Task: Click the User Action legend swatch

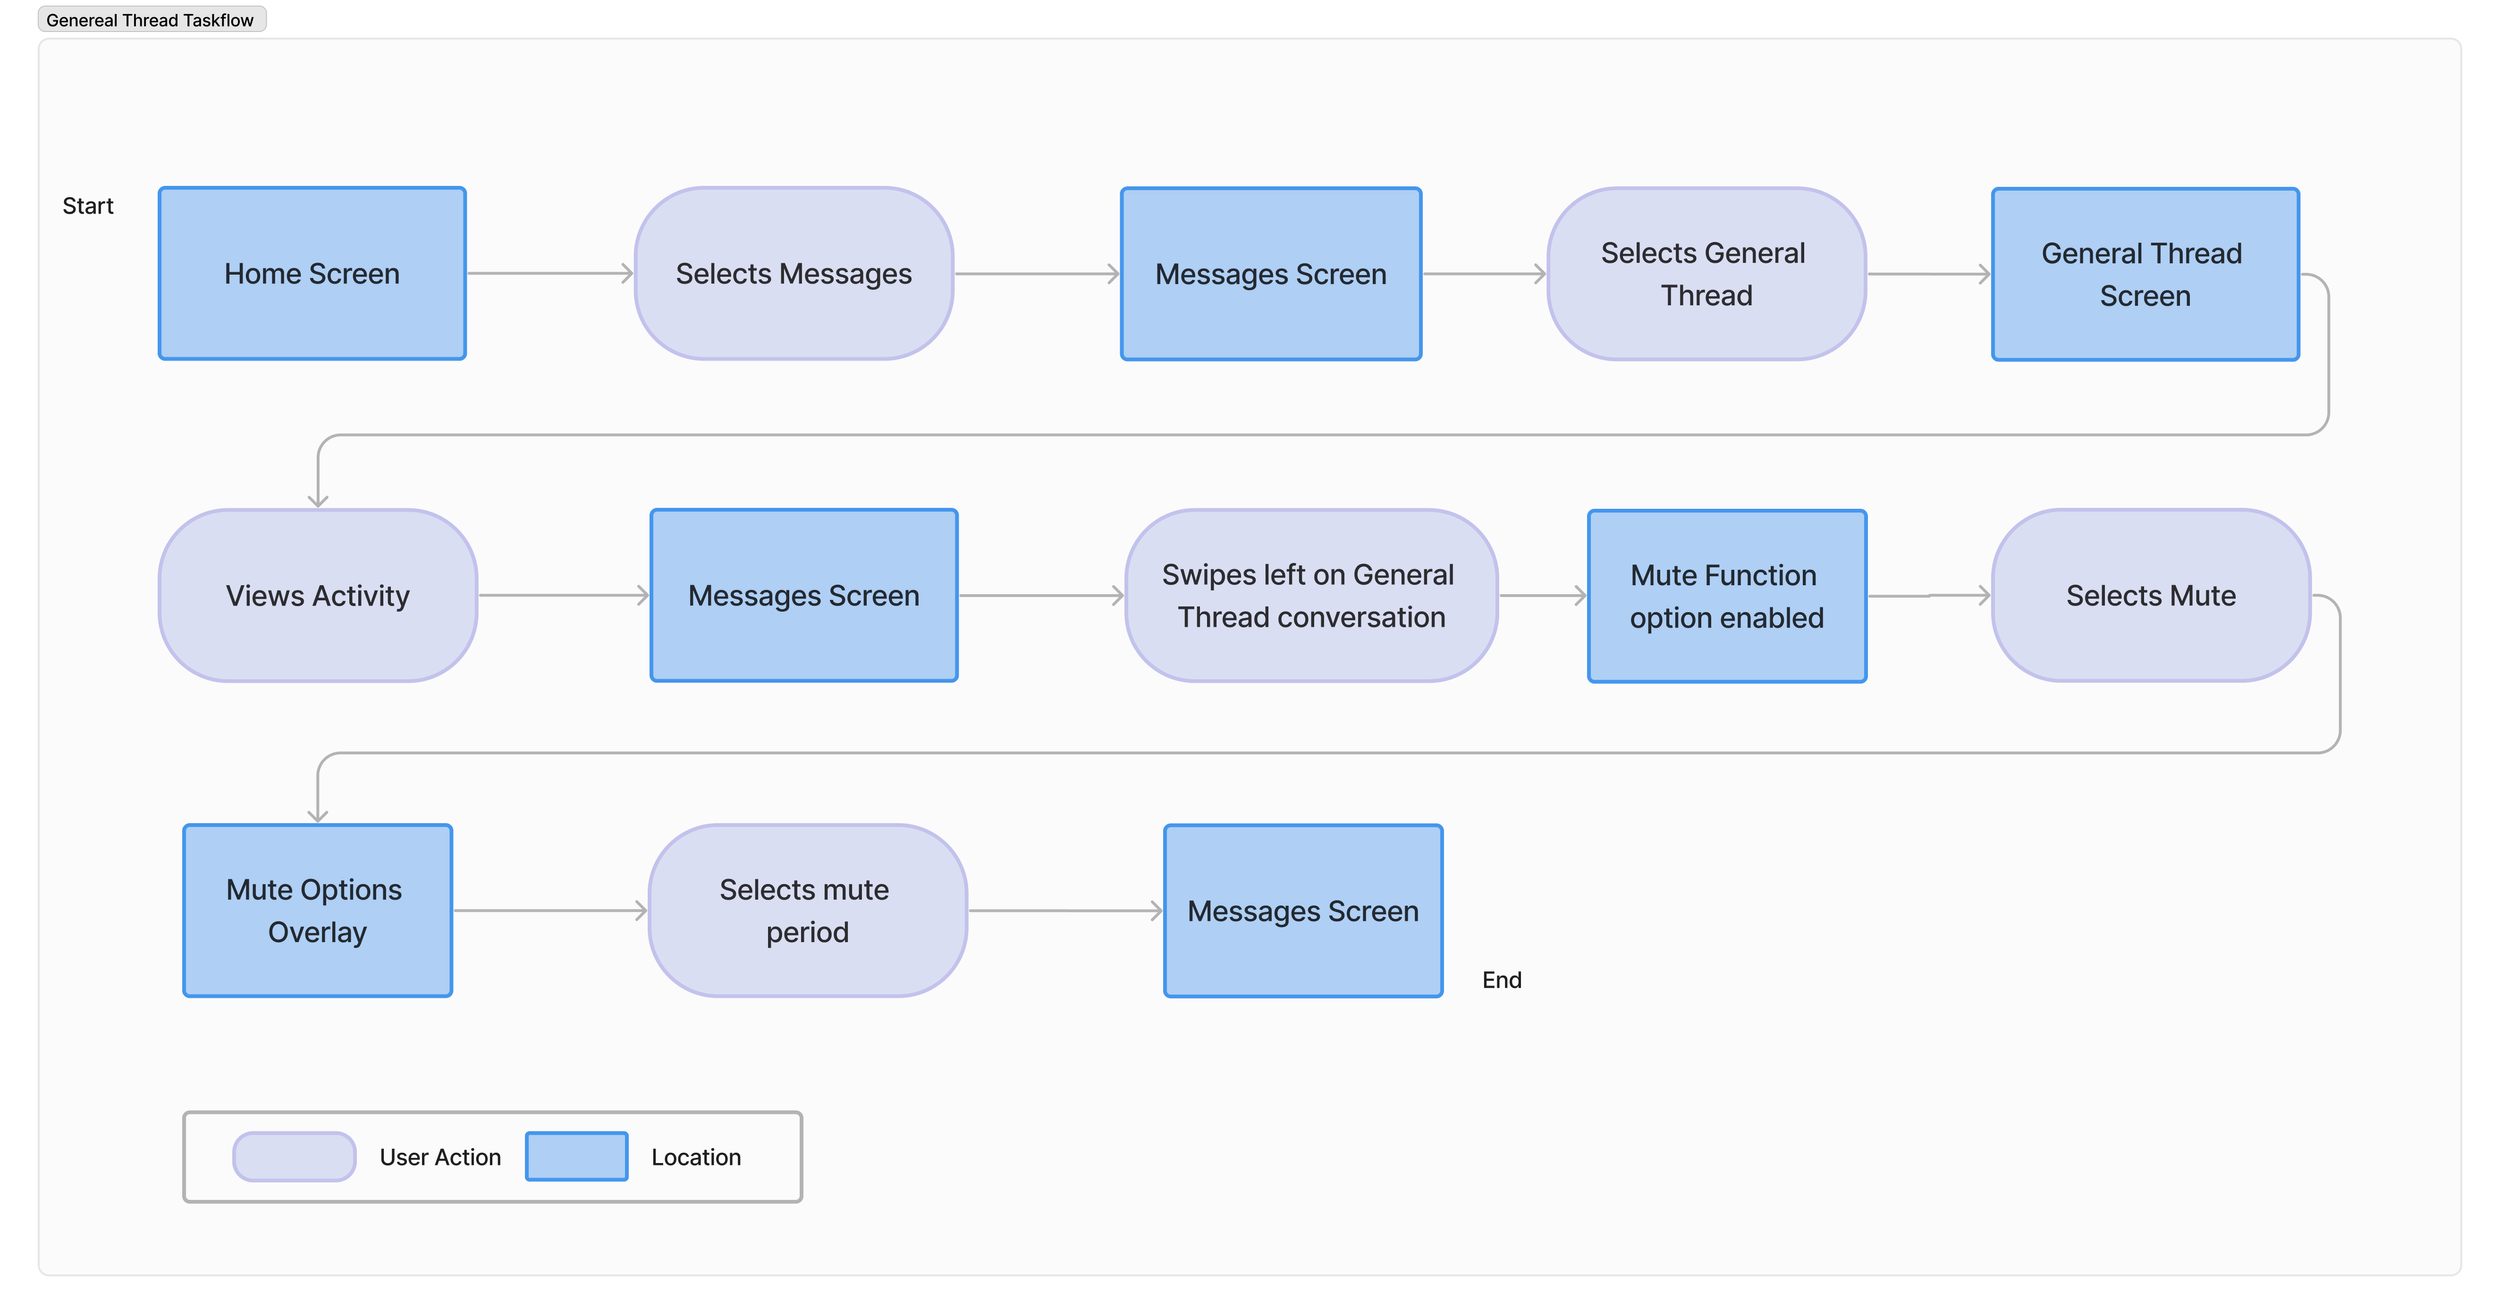Action: pyautogui.click(x=294, y=1157)
